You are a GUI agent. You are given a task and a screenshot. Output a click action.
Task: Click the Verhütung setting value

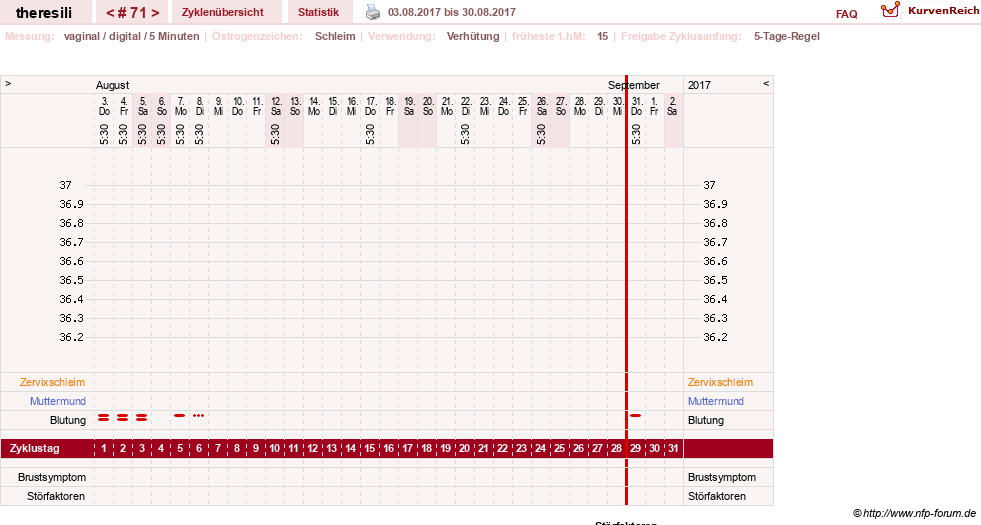coord(473,36)
